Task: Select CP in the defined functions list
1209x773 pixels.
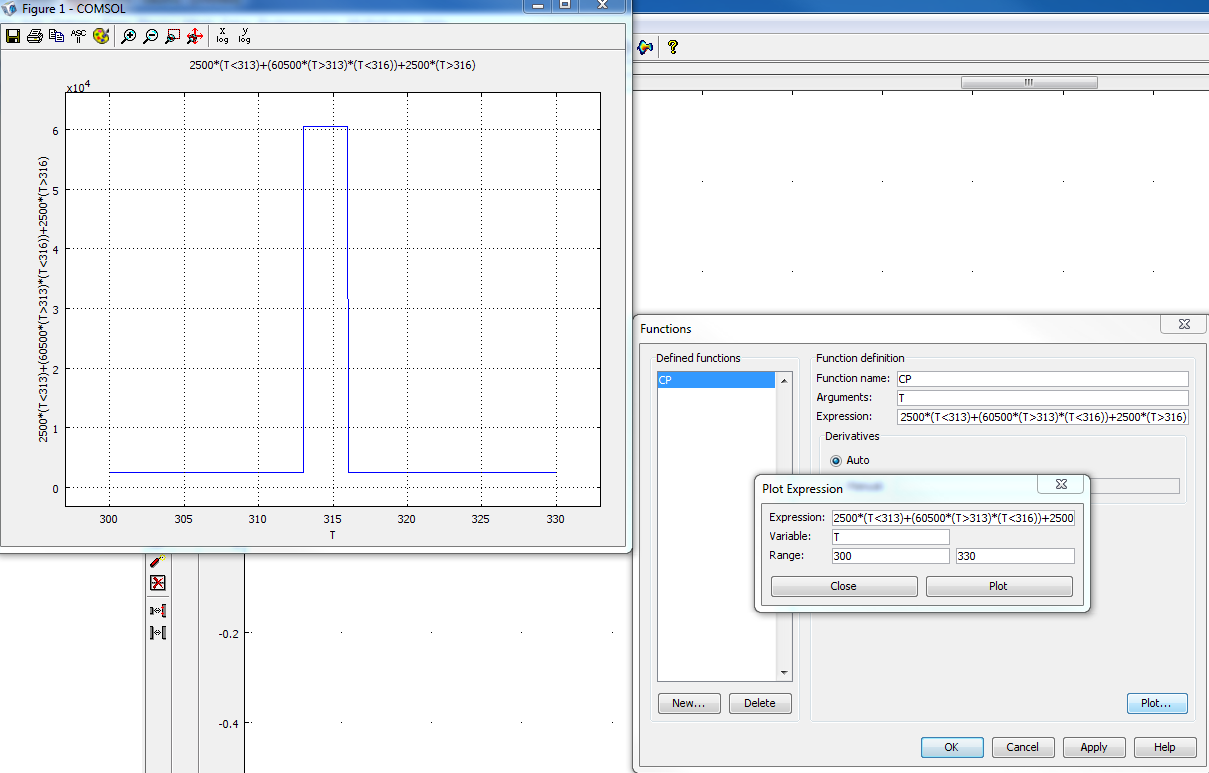Action: click(x=715, y=380)
